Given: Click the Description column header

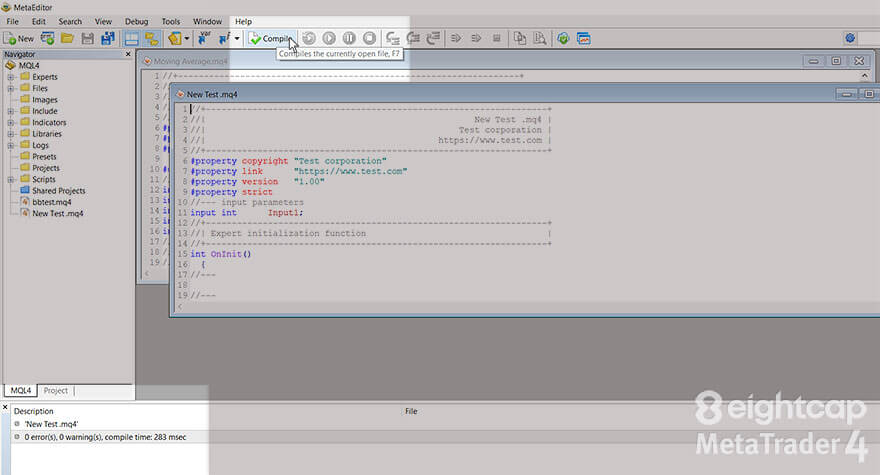Looking at the screenshot, I should click(34, 411).
